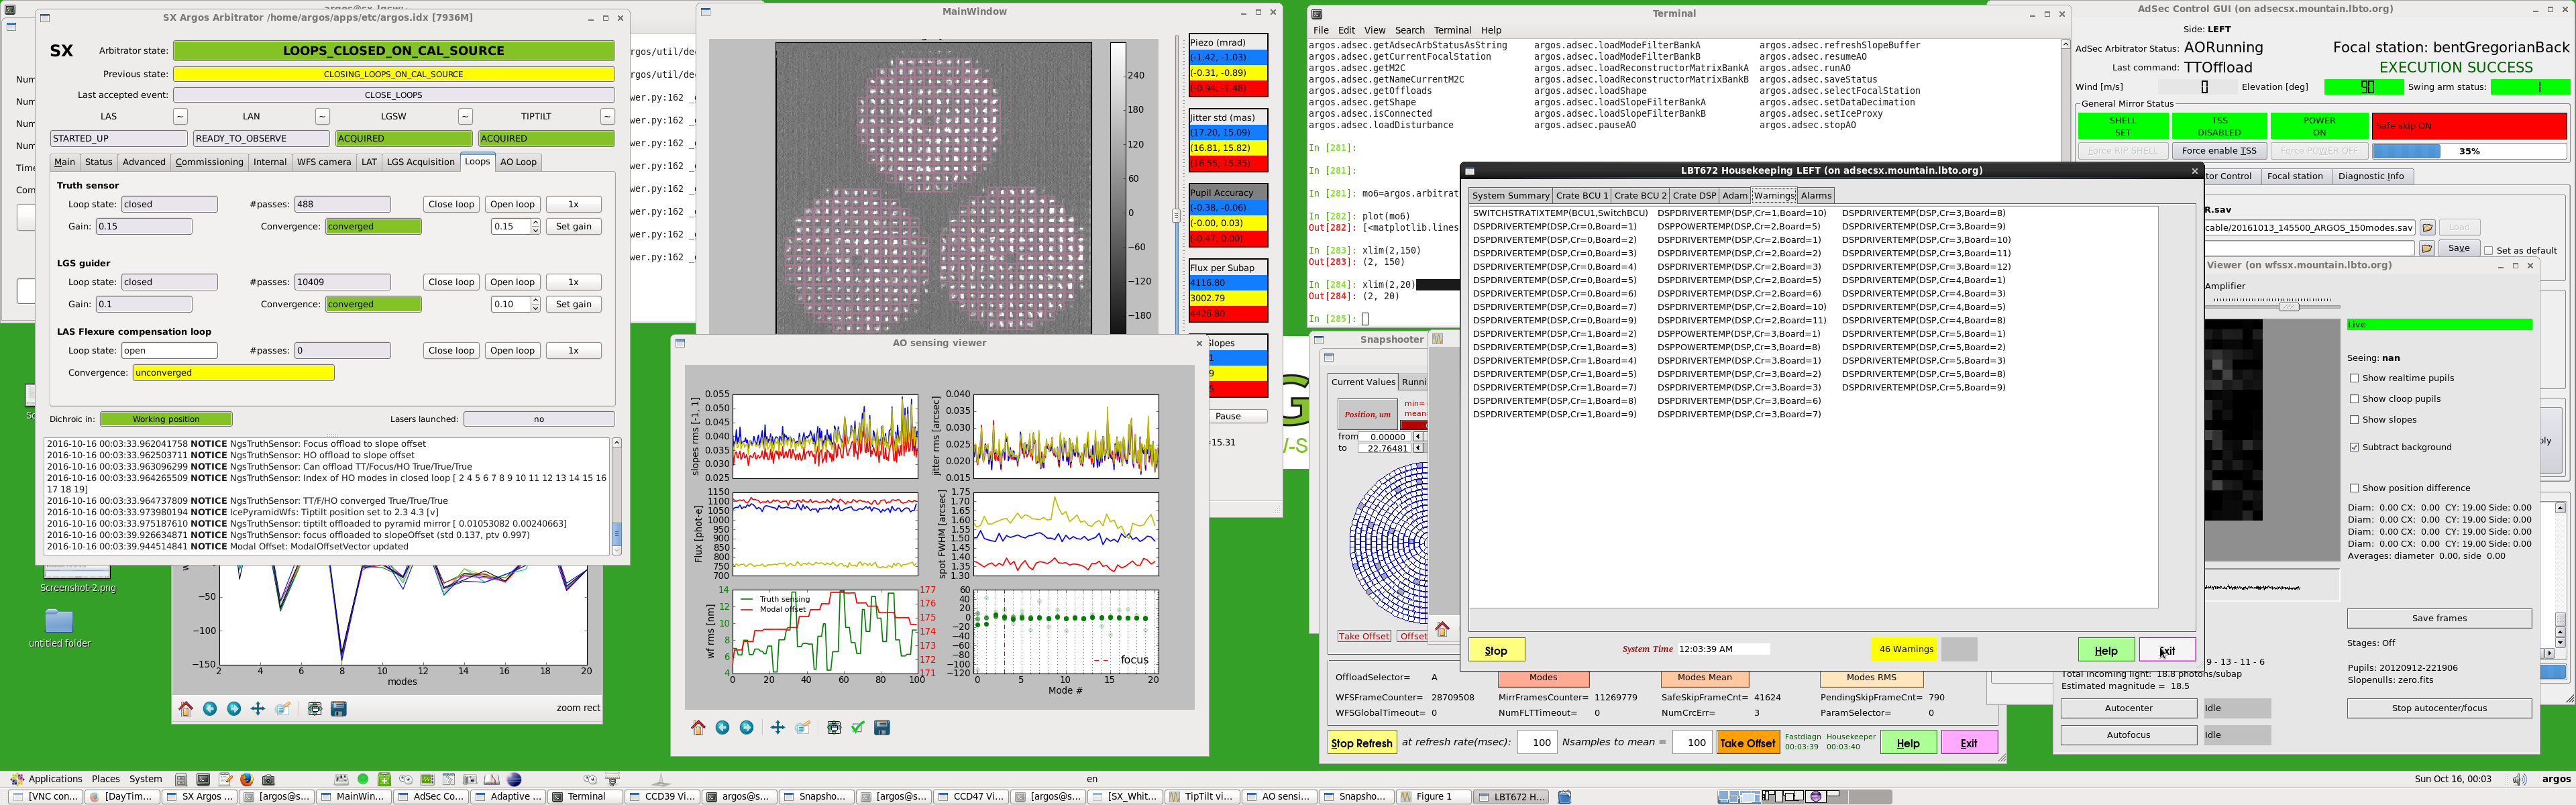Switch to LGS Acquisition tab

[420, 162]
